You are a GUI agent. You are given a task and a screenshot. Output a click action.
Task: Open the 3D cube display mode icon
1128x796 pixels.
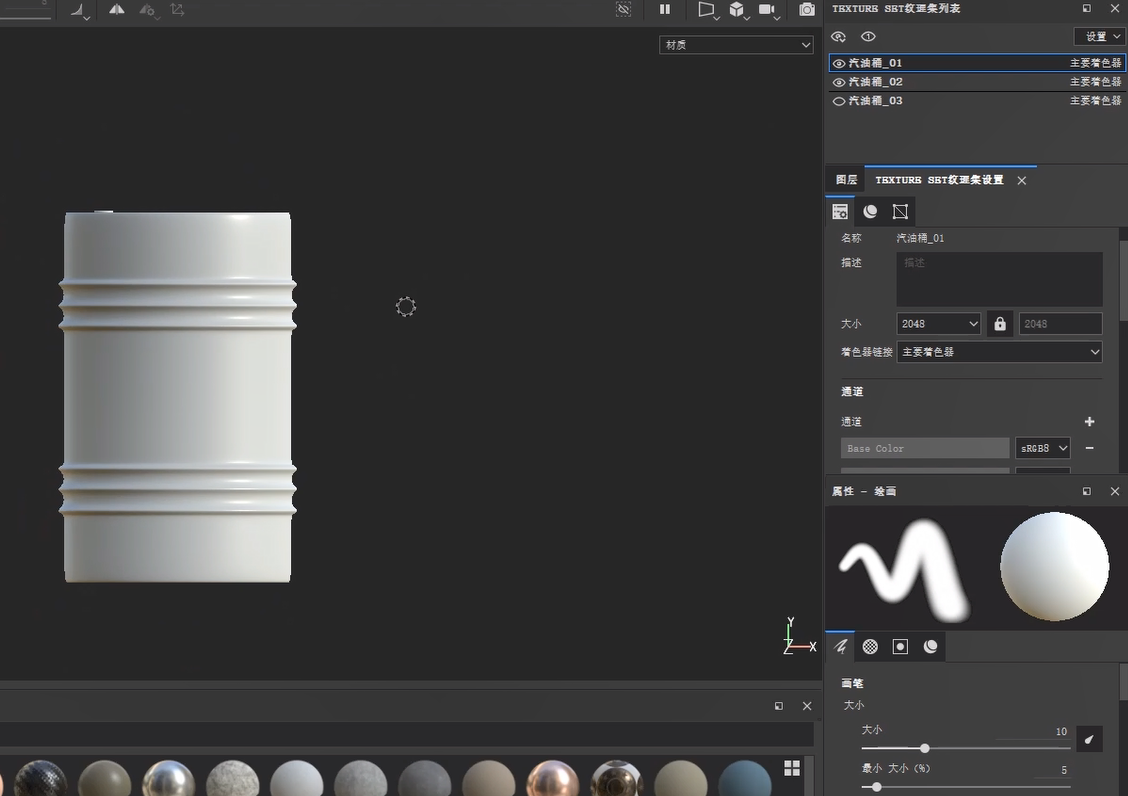(x=737, y=10)
